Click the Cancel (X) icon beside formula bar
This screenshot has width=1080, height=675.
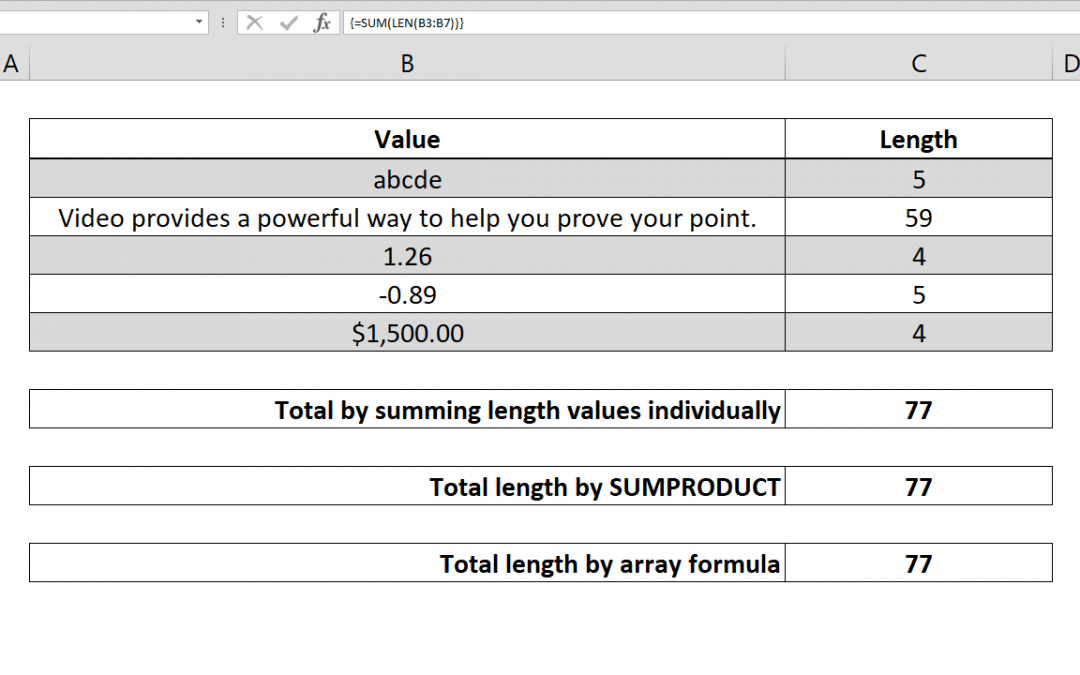[x=254, y=22]
